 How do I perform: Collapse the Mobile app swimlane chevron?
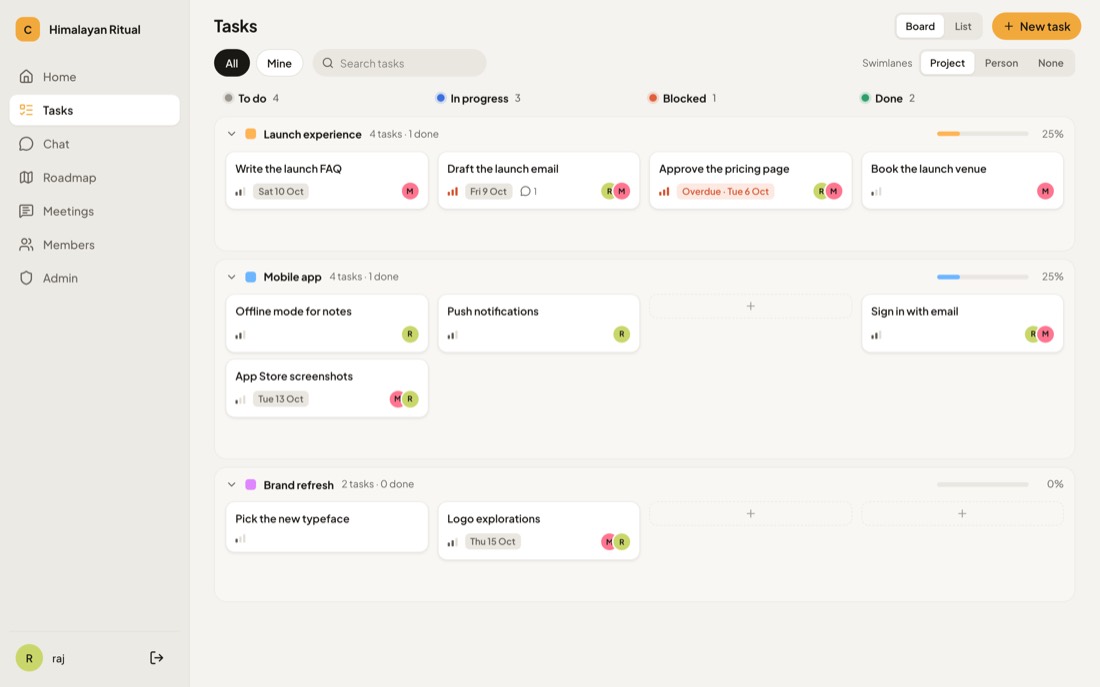tap(232, 277)
